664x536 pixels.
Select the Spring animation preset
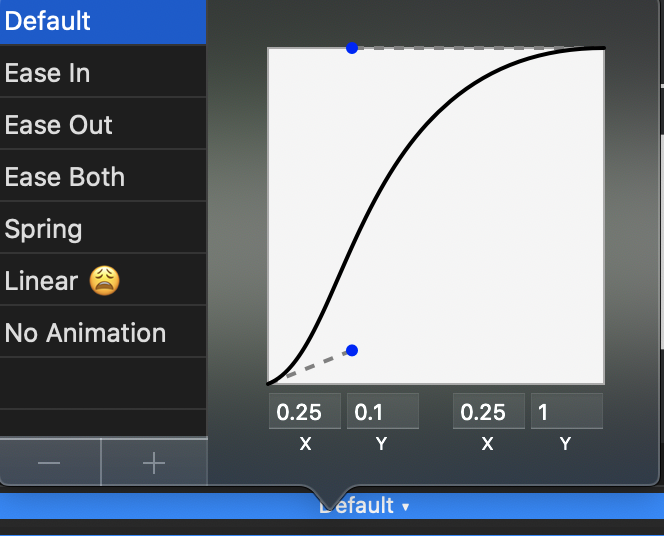click(103, 228)
